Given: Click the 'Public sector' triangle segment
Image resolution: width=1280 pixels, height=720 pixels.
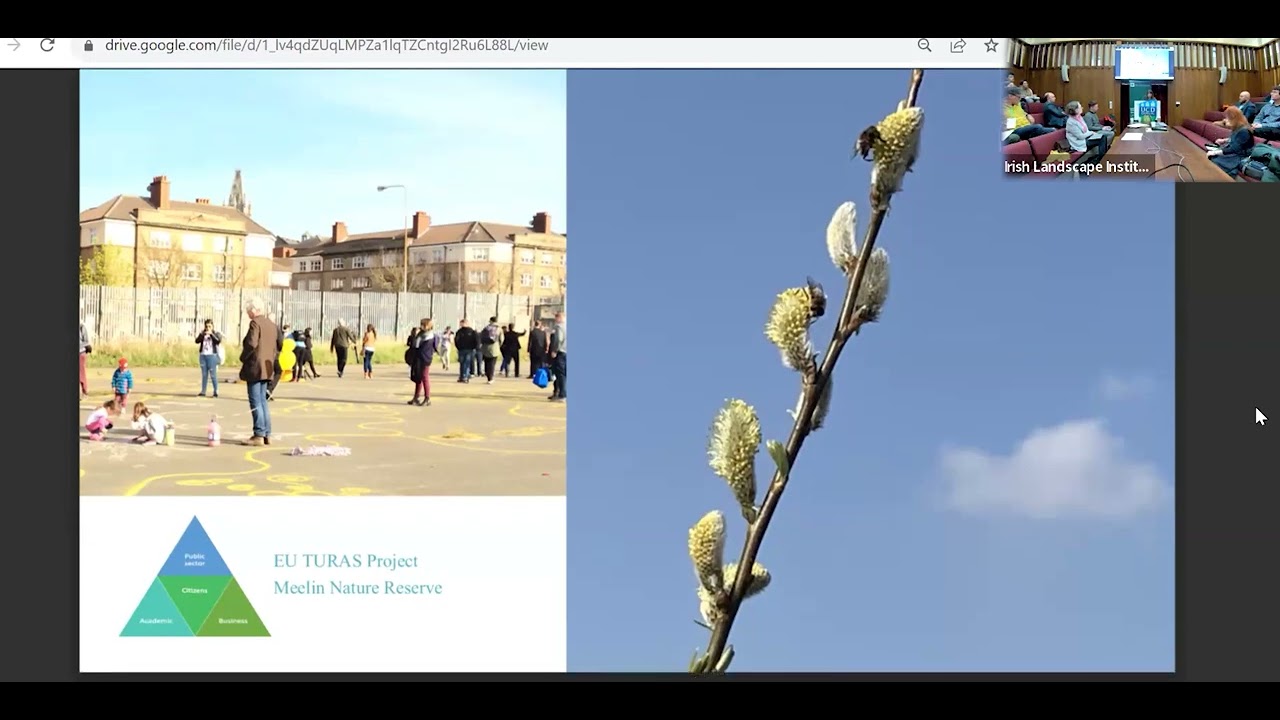Looking at the screenshot, I should (x=195, y=553).
